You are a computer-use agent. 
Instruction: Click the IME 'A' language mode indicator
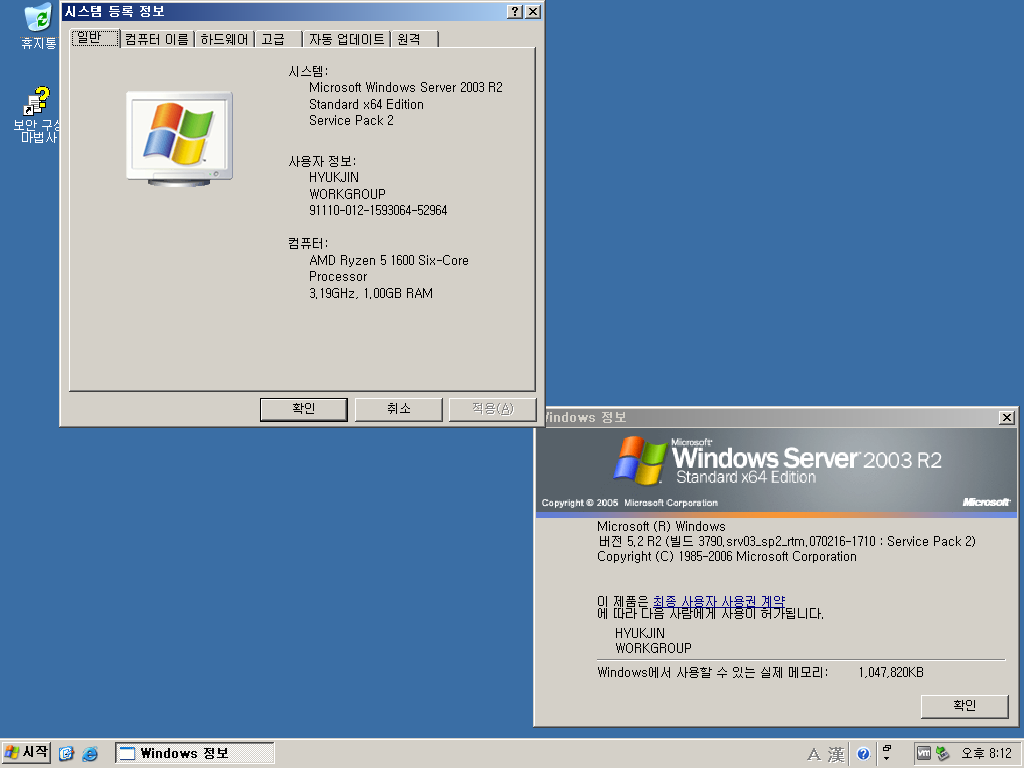(814, 755)
